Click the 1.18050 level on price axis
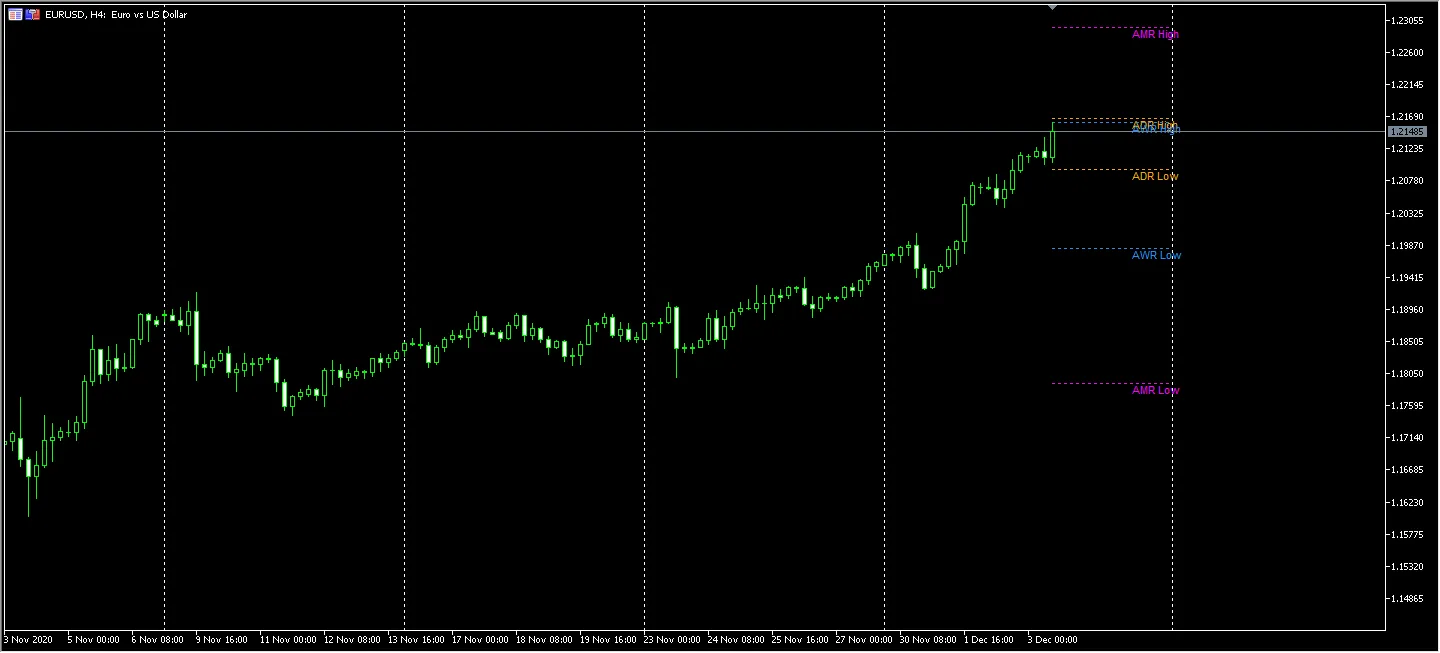This screenshot has height=653, width=1440. pos(1410,374)
